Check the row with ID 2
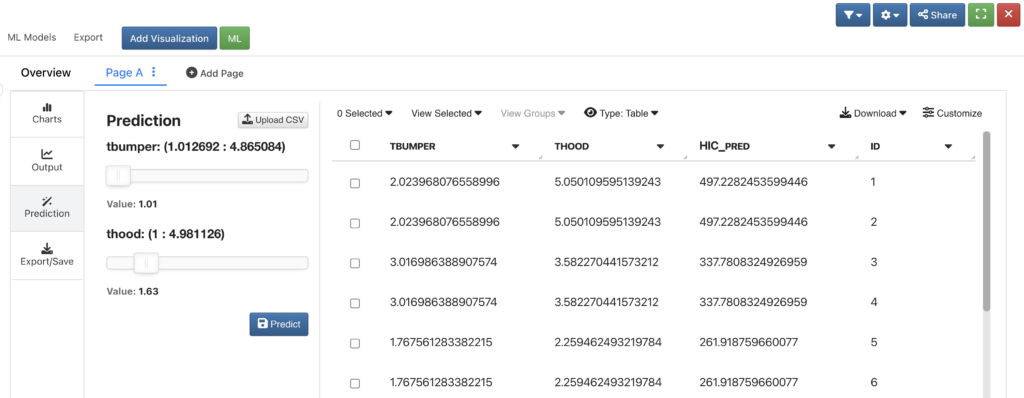 (355, 224)
